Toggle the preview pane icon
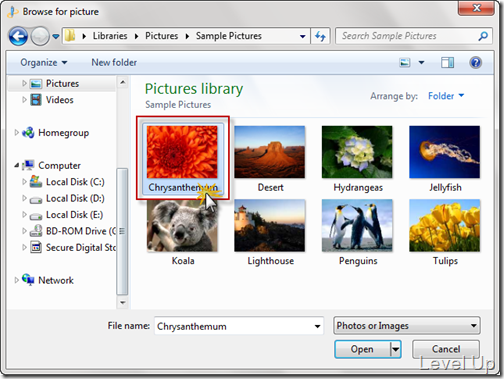504x379 pixels. [447, 62]
